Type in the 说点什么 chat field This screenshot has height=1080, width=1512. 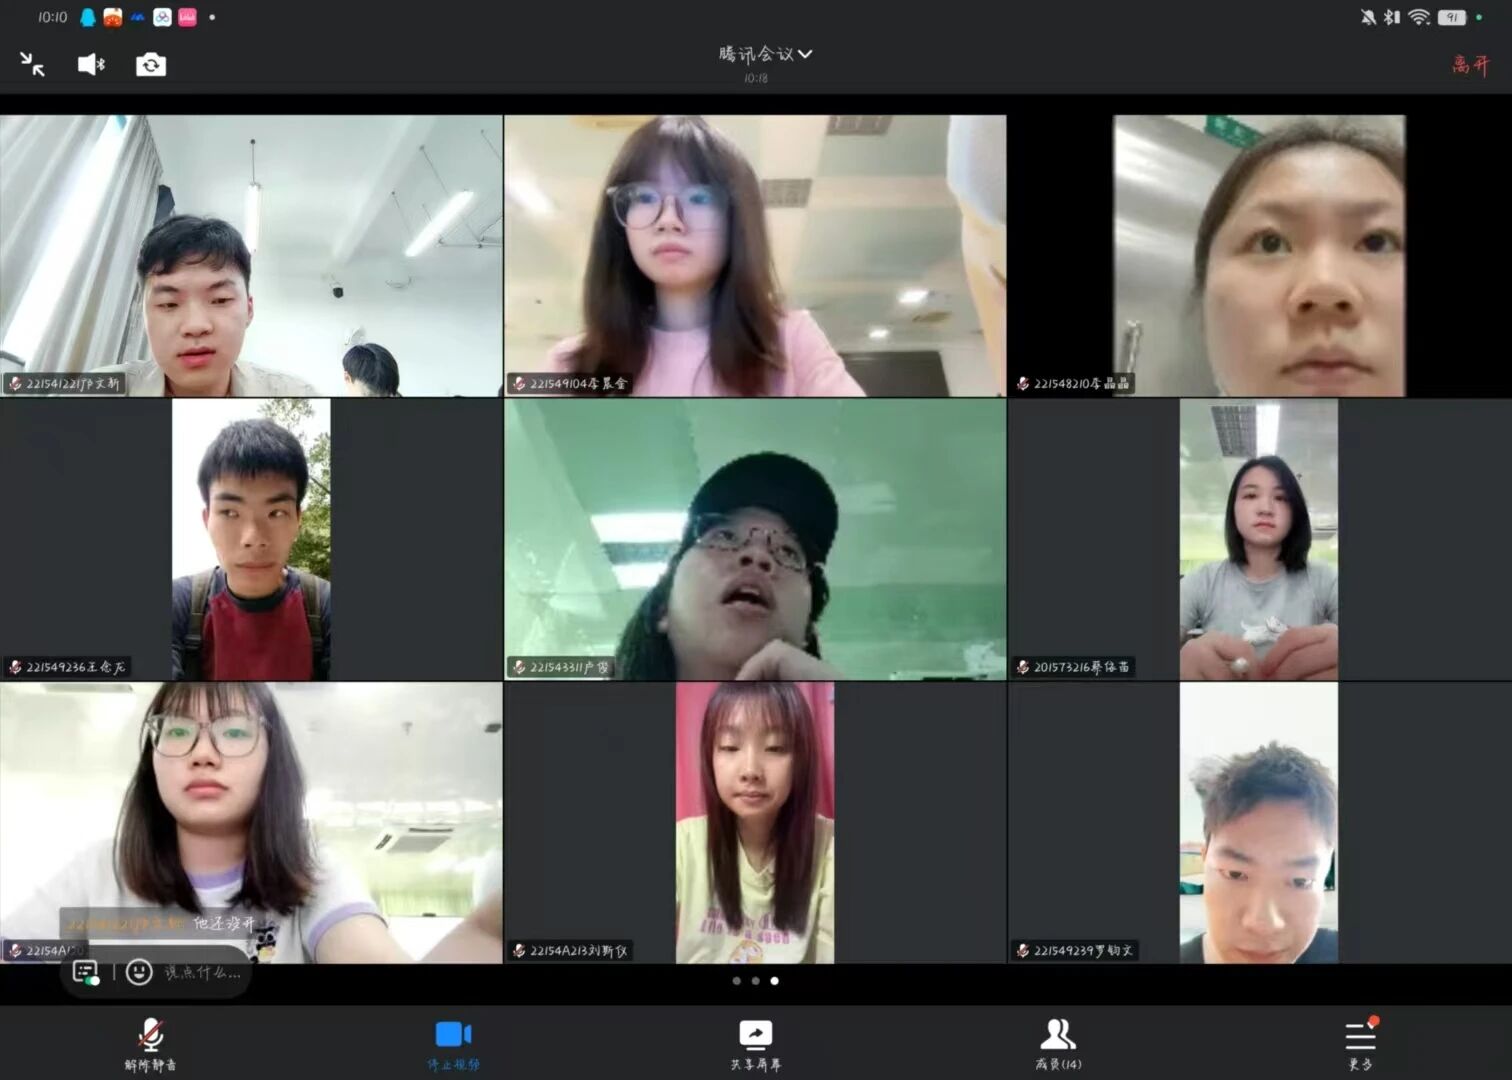(202, 972)
